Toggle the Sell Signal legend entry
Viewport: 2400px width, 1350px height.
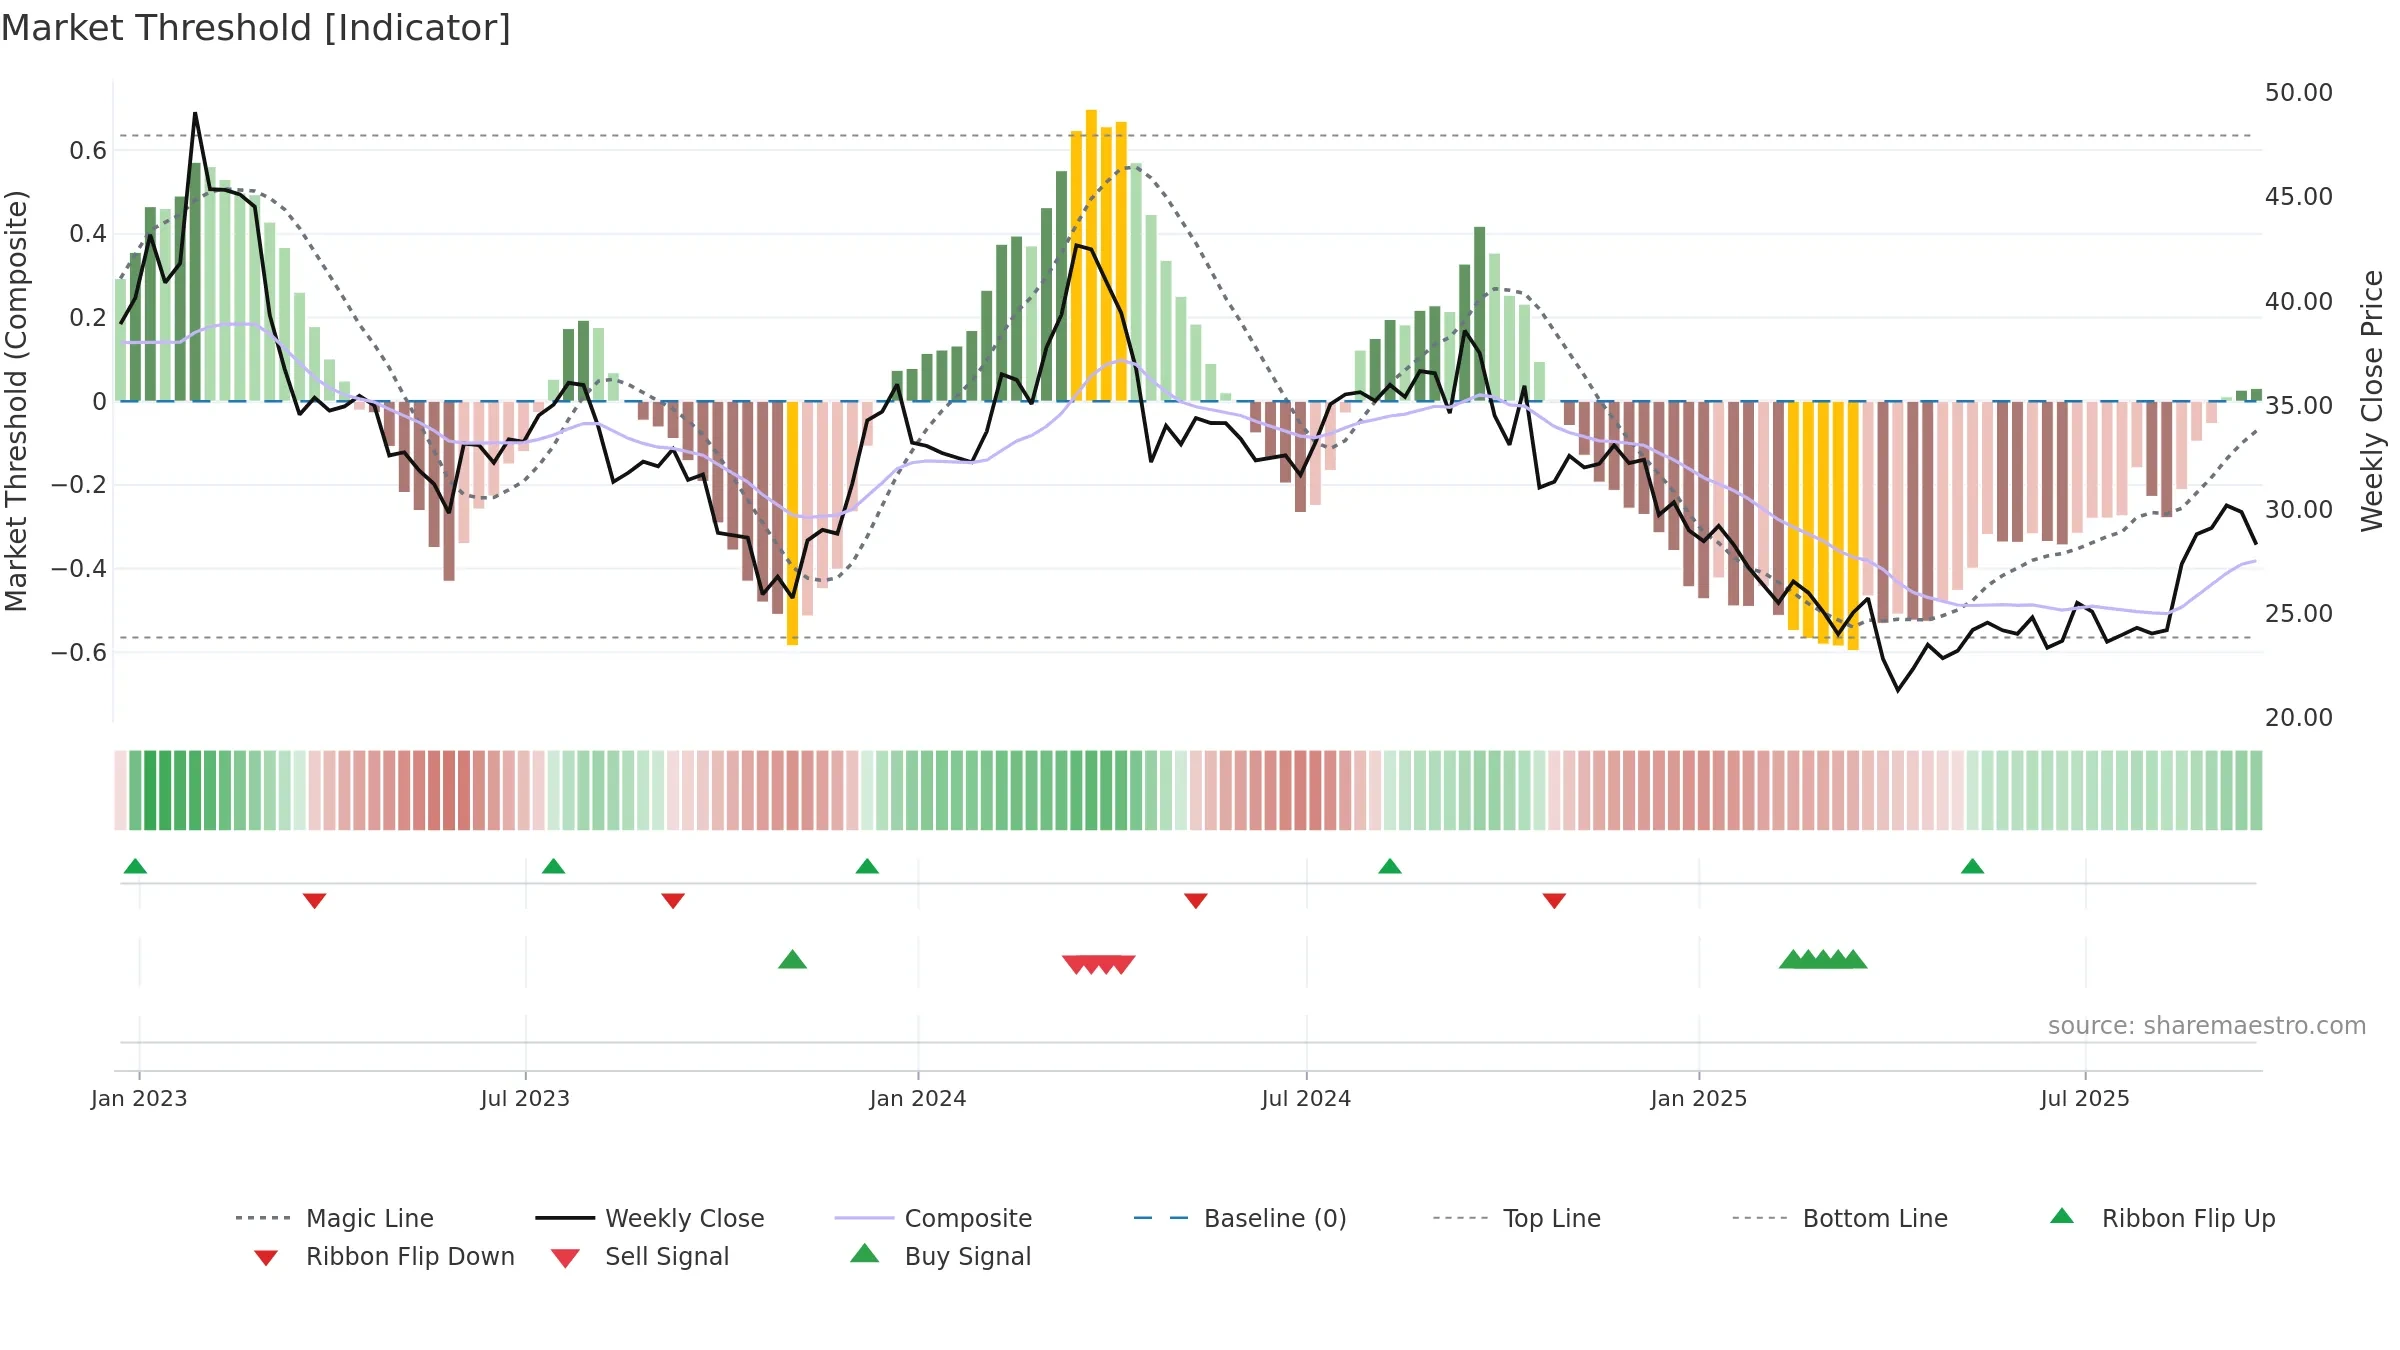click(x=640, y=1256)
